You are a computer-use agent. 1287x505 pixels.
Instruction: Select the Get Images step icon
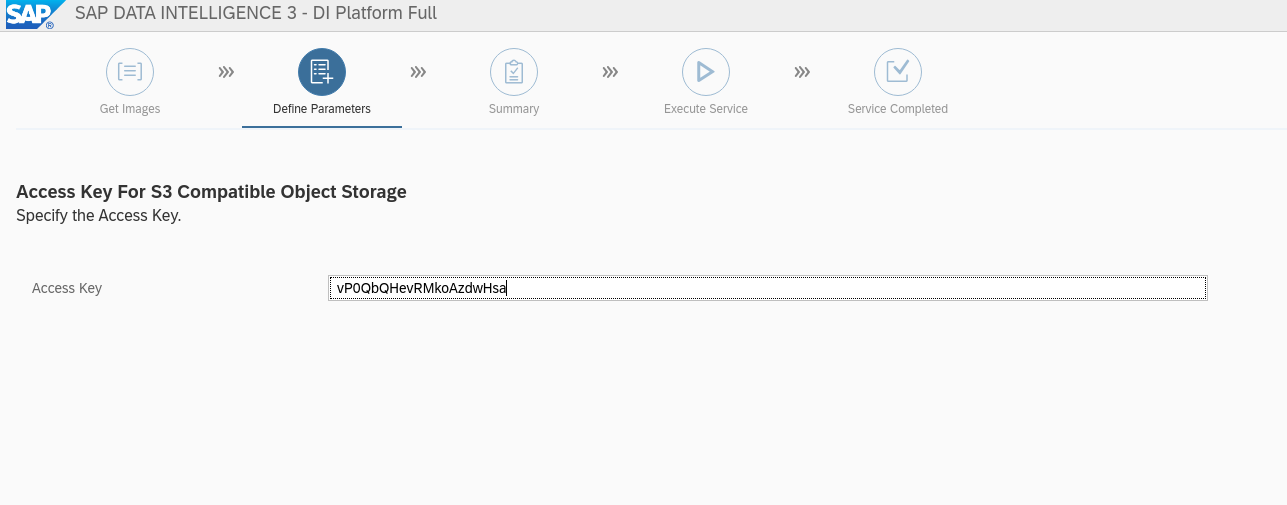[x=130, y=72]
